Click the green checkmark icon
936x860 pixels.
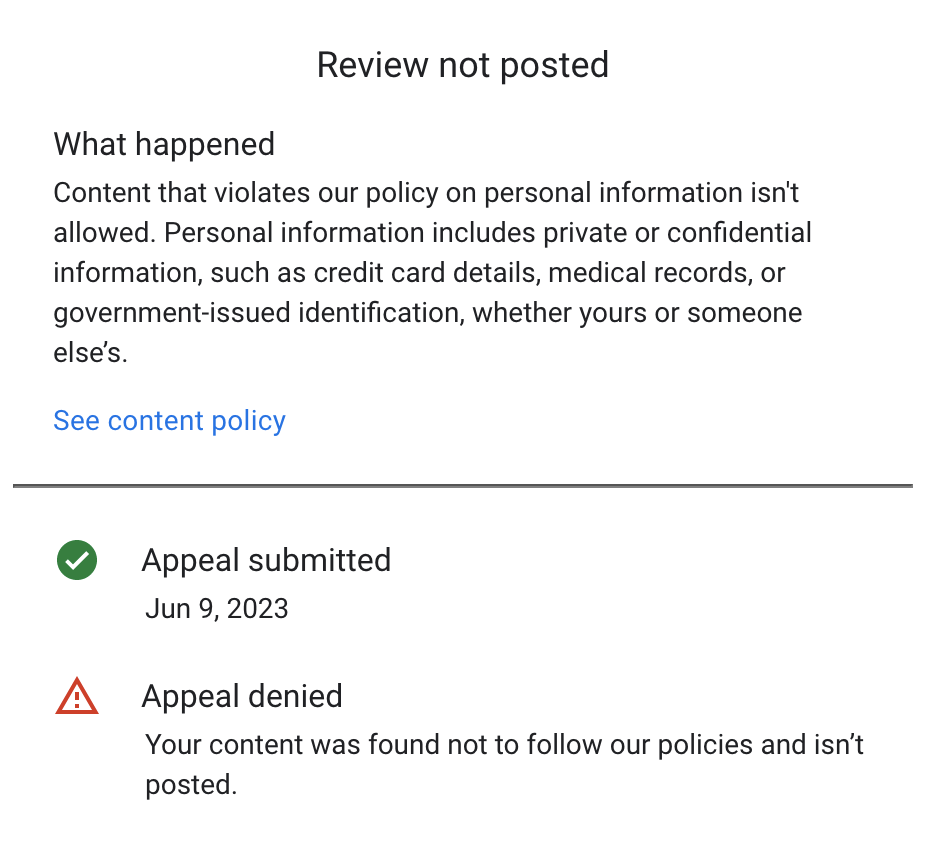click(77, 560)
